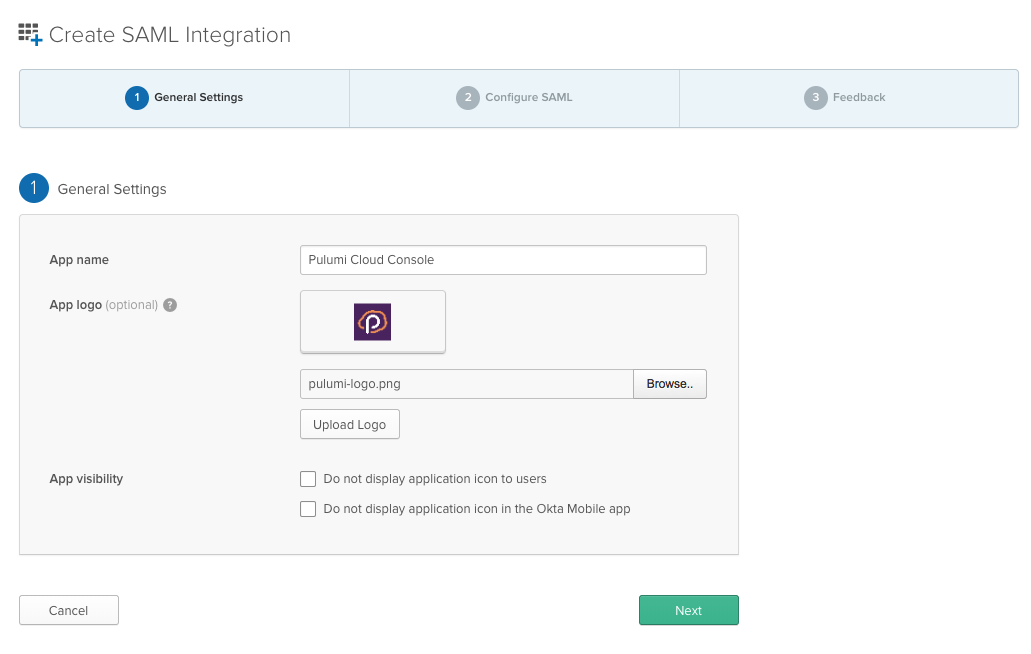Click the Upload Logo button

(349, 424)
